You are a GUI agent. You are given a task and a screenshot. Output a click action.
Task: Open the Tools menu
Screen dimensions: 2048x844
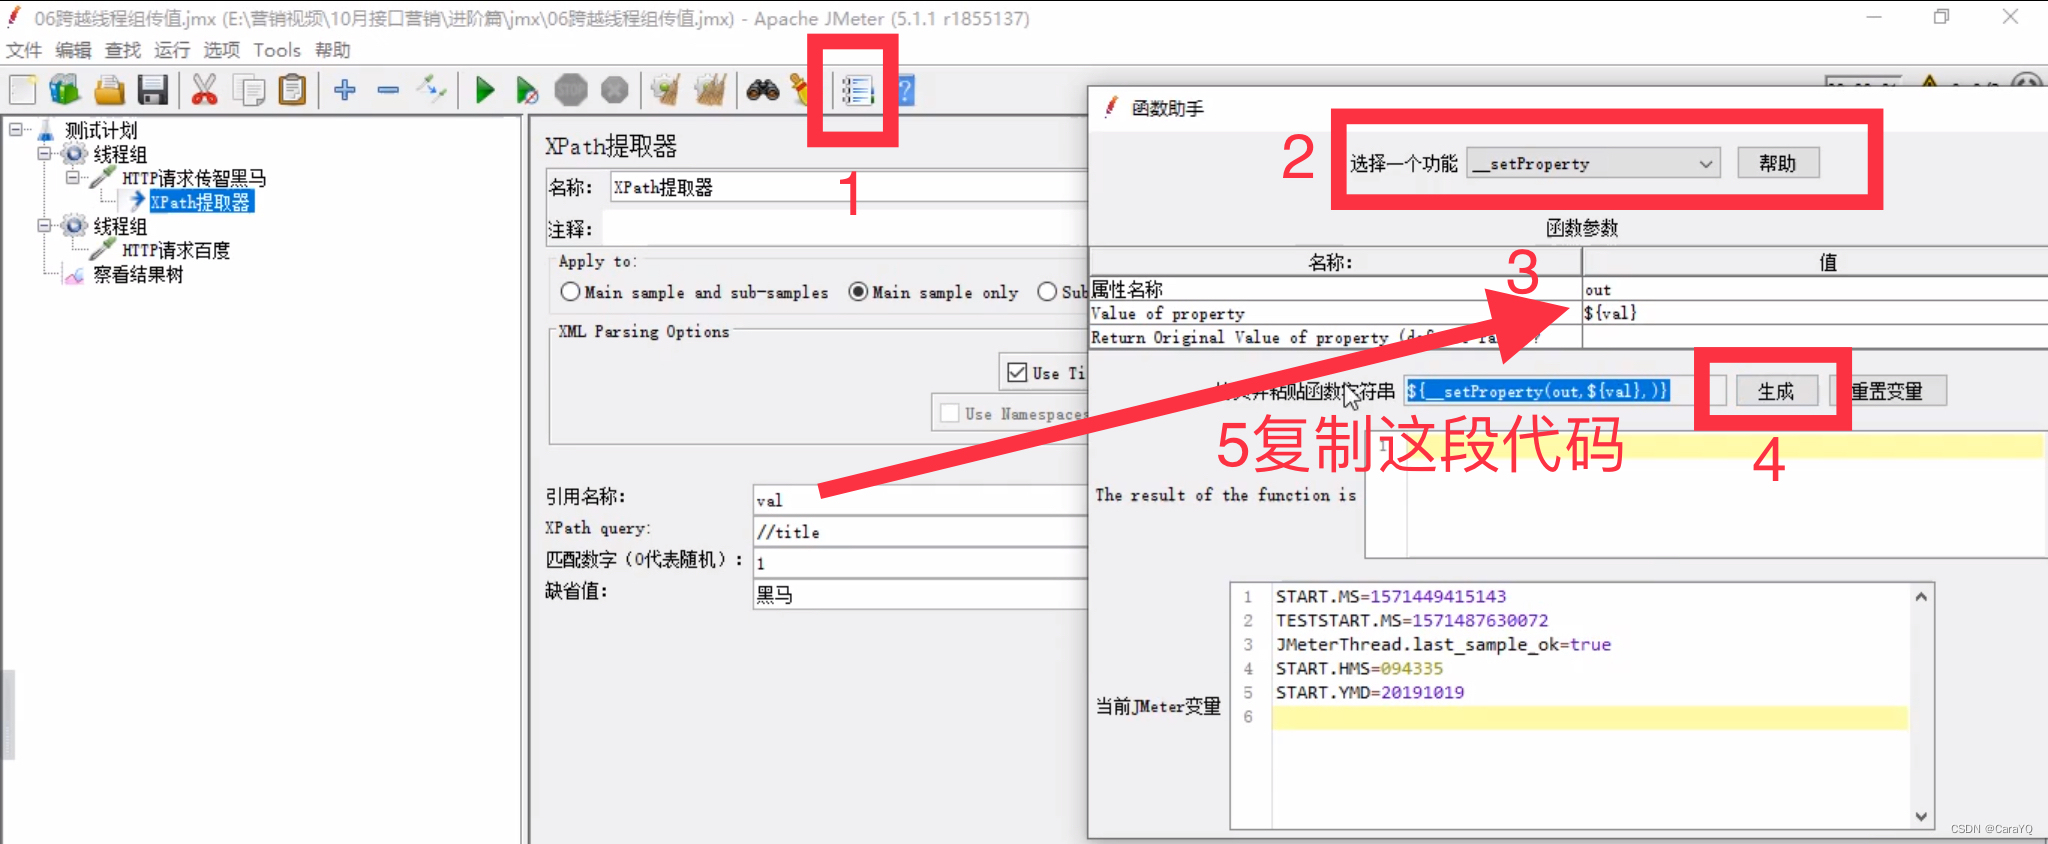277,50
